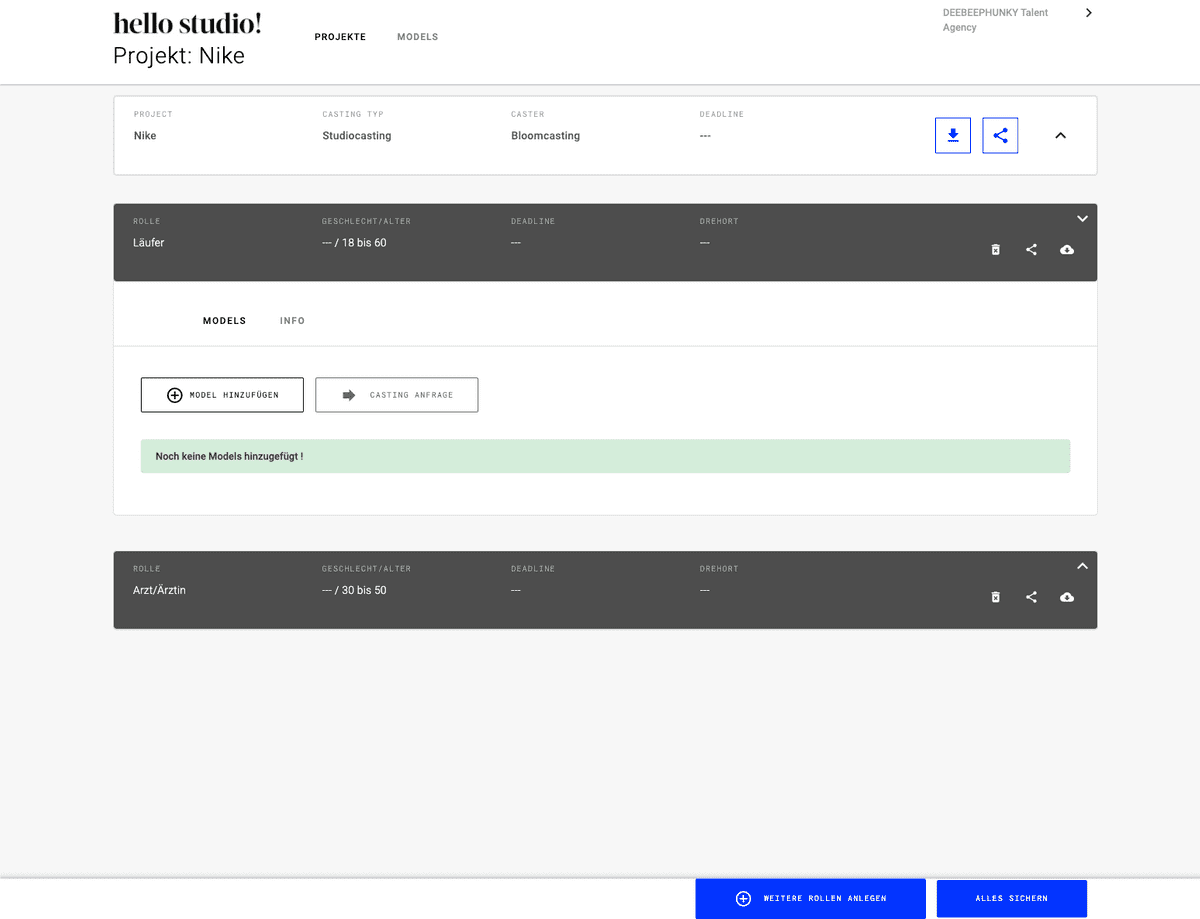Delete the Läufer role

(995, 250)
